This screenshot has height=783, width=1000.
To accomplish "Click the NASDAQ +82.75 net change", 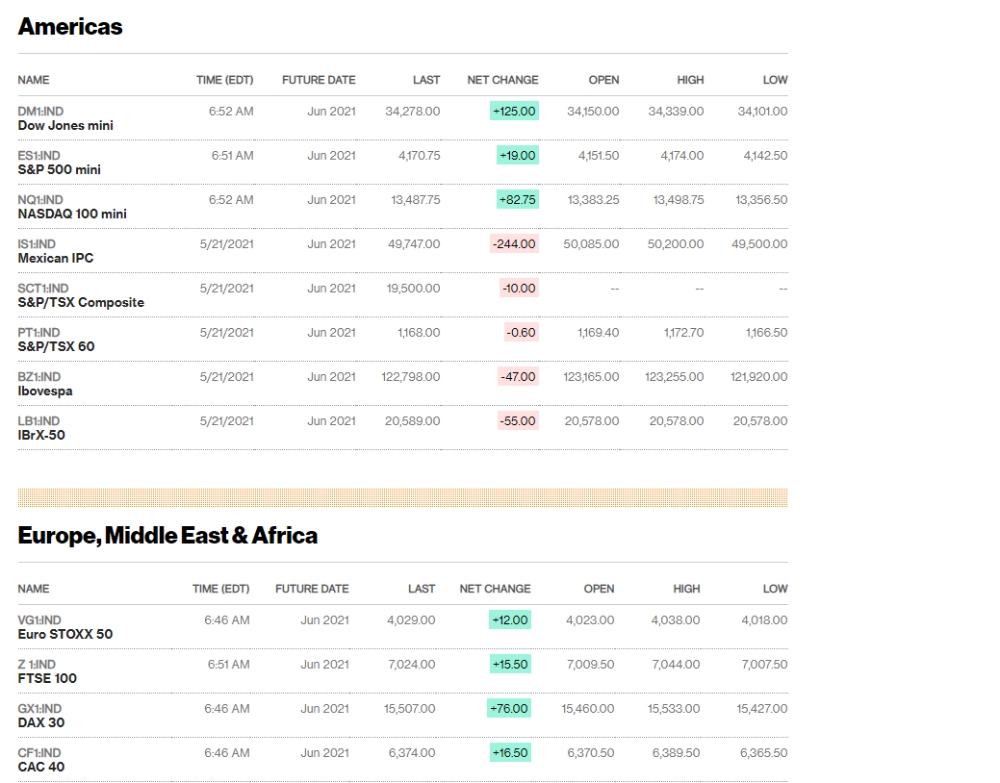I will [x=518, y=200].
